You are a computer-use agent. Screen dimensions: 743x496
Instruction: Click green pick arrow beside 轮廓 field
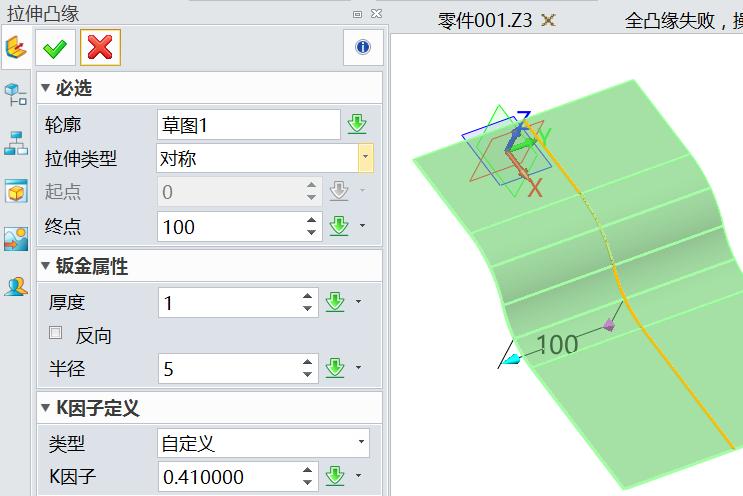(x=357, y=124)
